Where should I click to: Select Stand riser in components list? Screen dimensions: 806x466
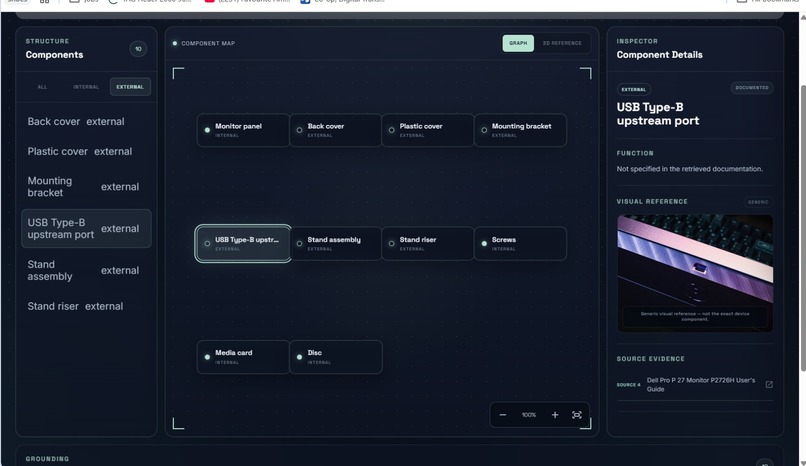click(86, 306)
